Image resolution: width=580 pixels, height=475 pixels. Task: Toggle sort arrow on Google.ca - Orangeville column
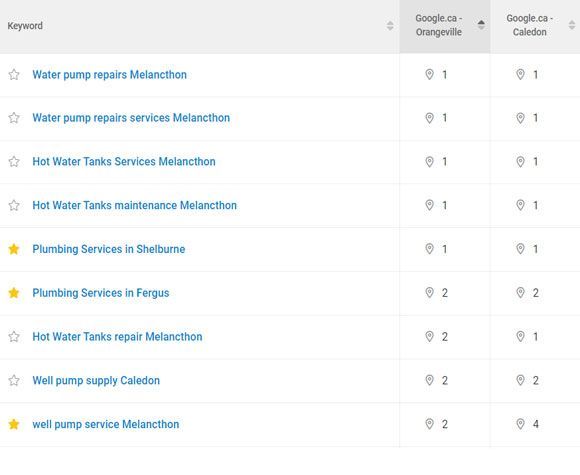481,25
